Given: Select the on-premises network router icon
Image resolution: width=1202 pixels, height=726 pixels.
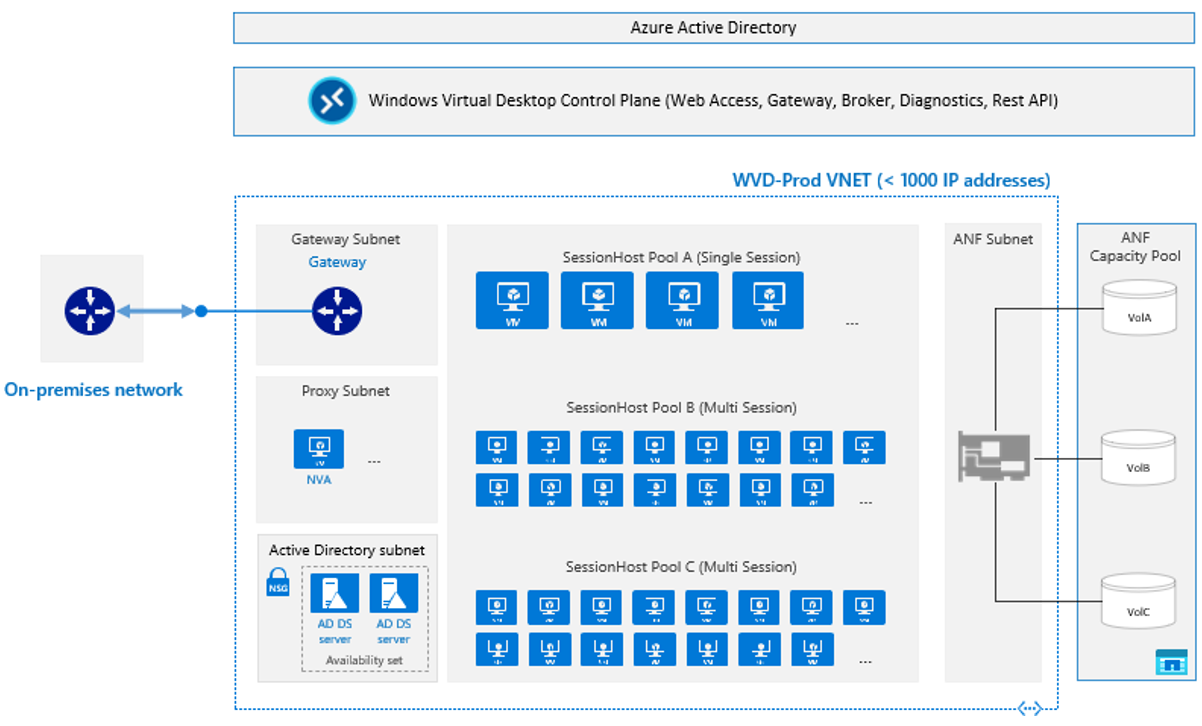Looking at the screenshot, I should click(x=90, y=311).
